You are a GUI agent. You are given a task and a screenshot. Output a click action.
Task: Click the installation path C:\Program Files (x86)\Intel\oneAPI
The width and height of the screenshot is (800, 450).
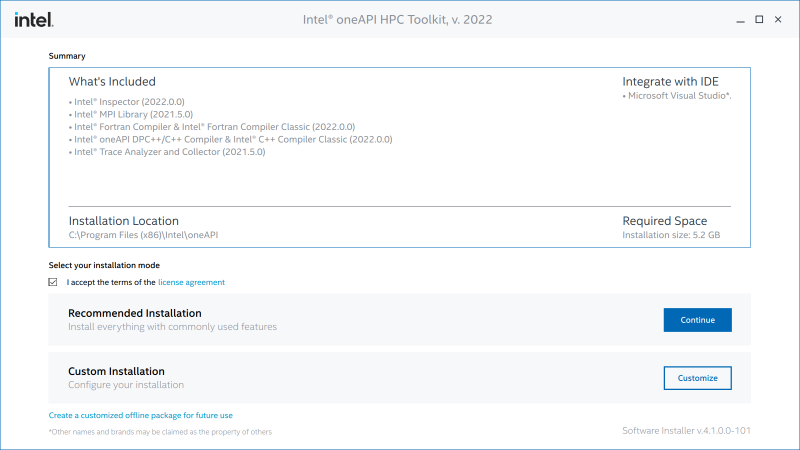(x=143, y=235)
